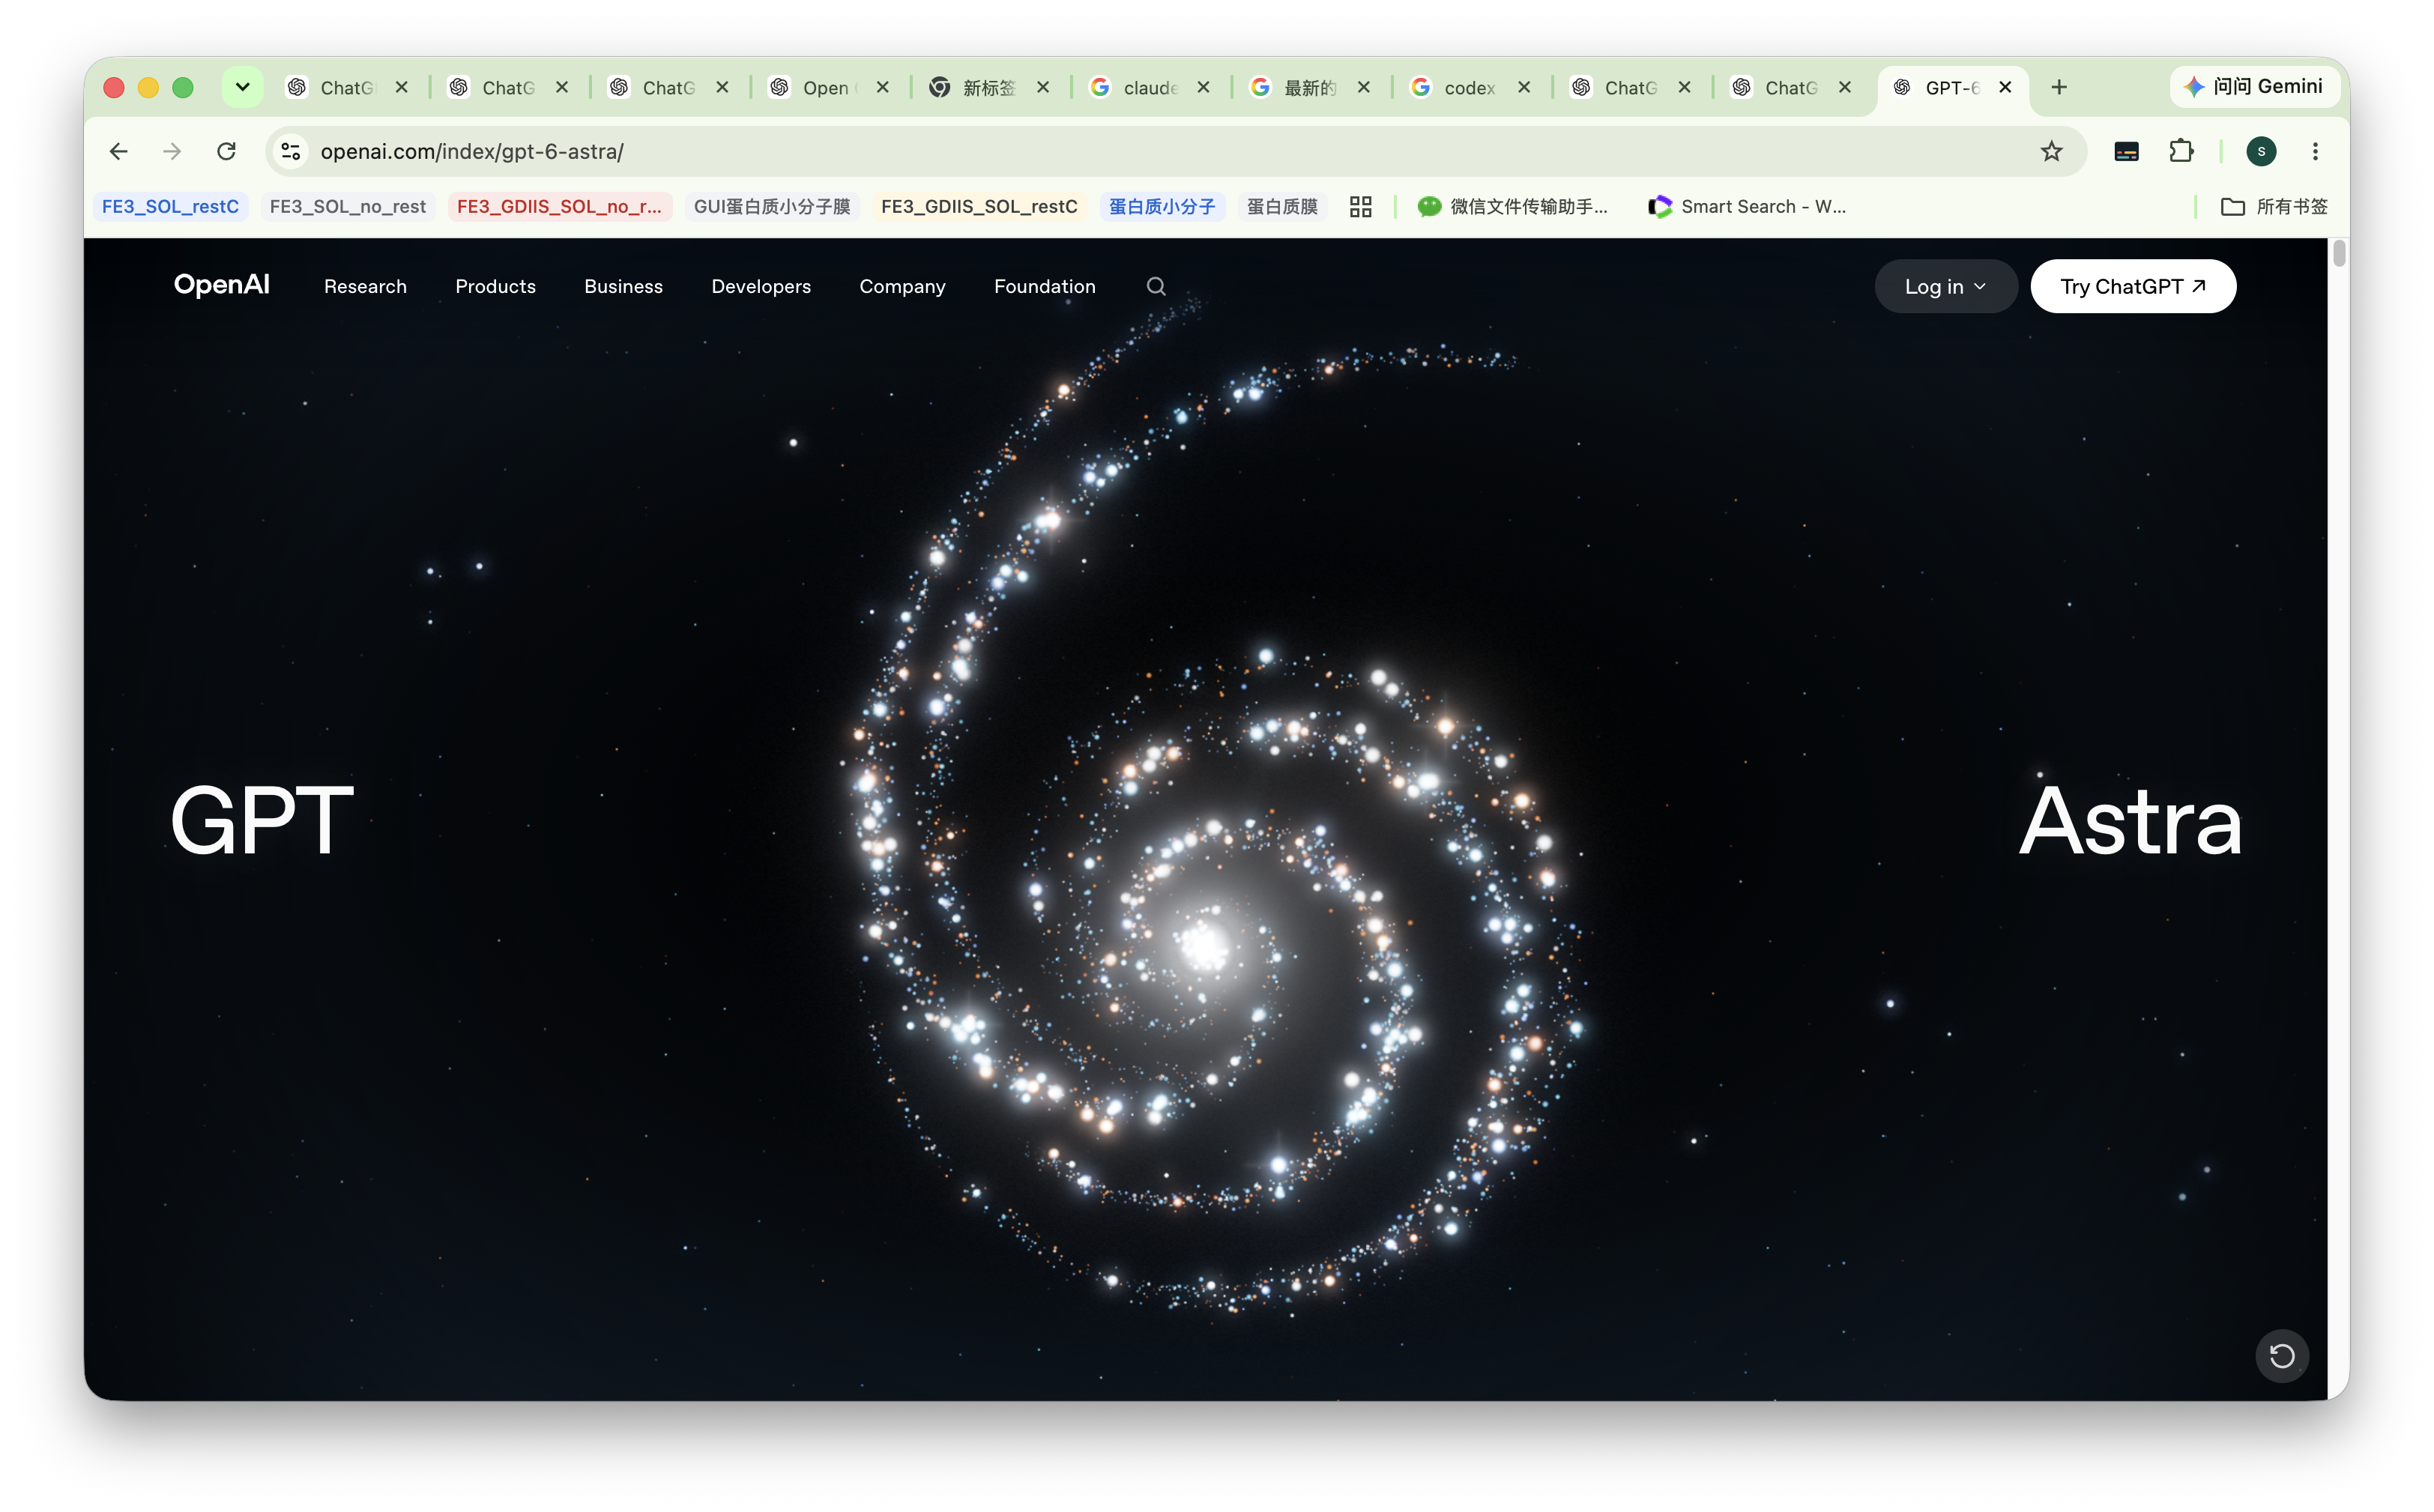
Task: Click the dark extension icon beside the star
Action: (2126, 151)
